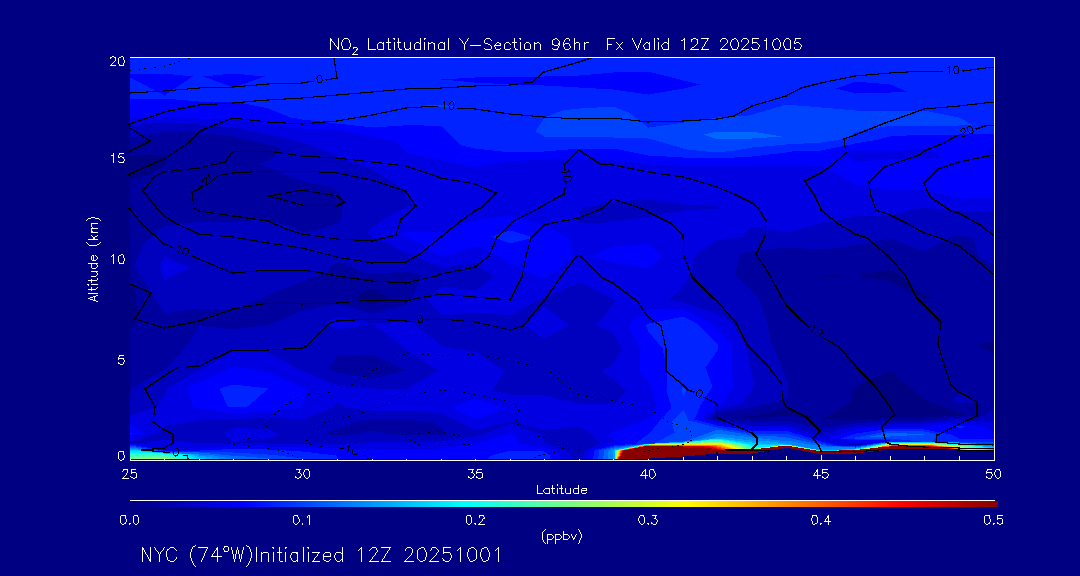Click the 0.4 value label on the colorbar

(x=821, y=520)
